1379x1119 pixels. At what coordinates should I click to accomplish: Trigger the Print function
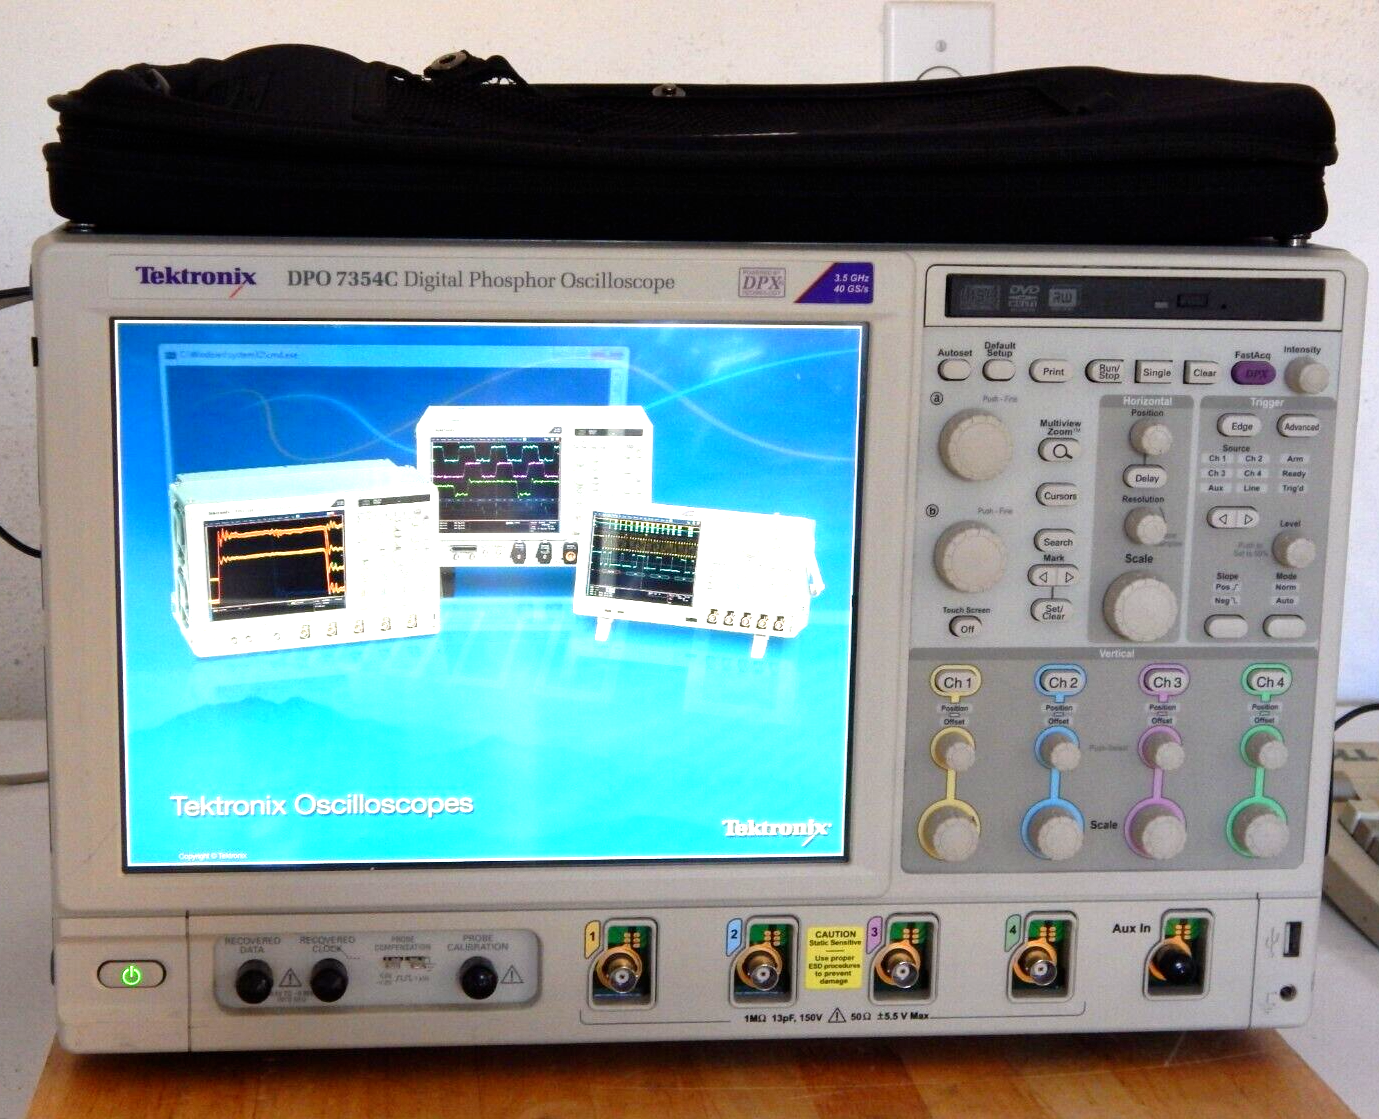[x=1054, y=371]
